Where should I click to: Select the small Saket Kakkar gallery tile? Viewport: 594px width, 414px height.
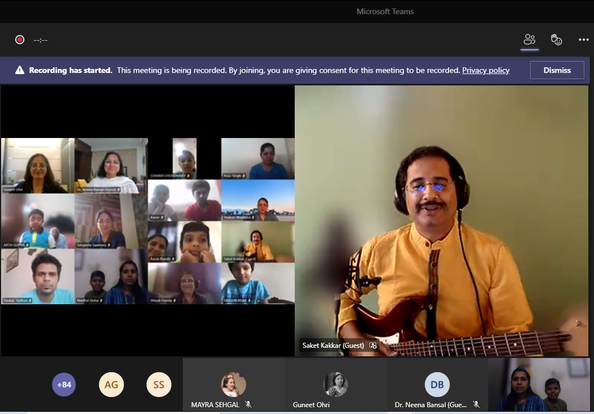click(x=258, y=242)
